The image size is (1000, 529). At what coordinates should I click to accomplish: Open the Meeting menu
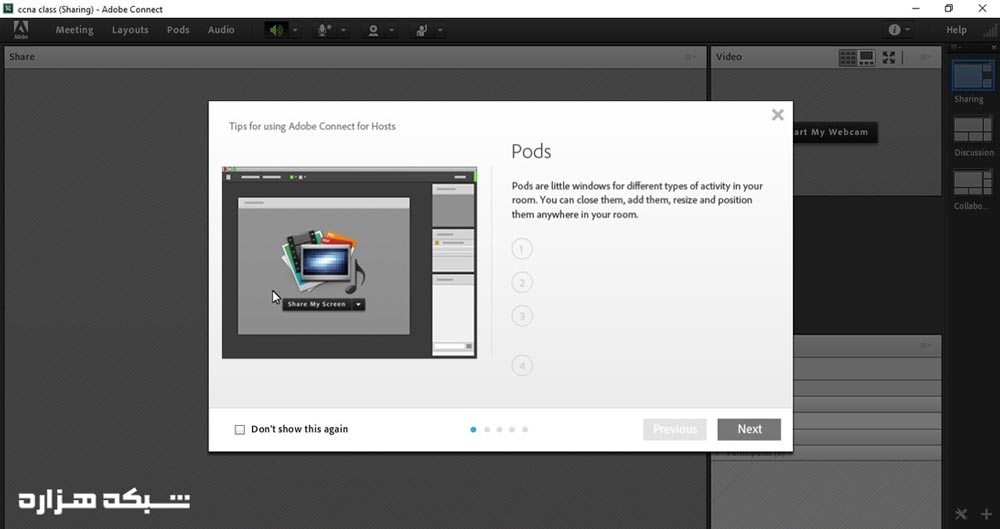pyautogui.click(x=74, y=30)
